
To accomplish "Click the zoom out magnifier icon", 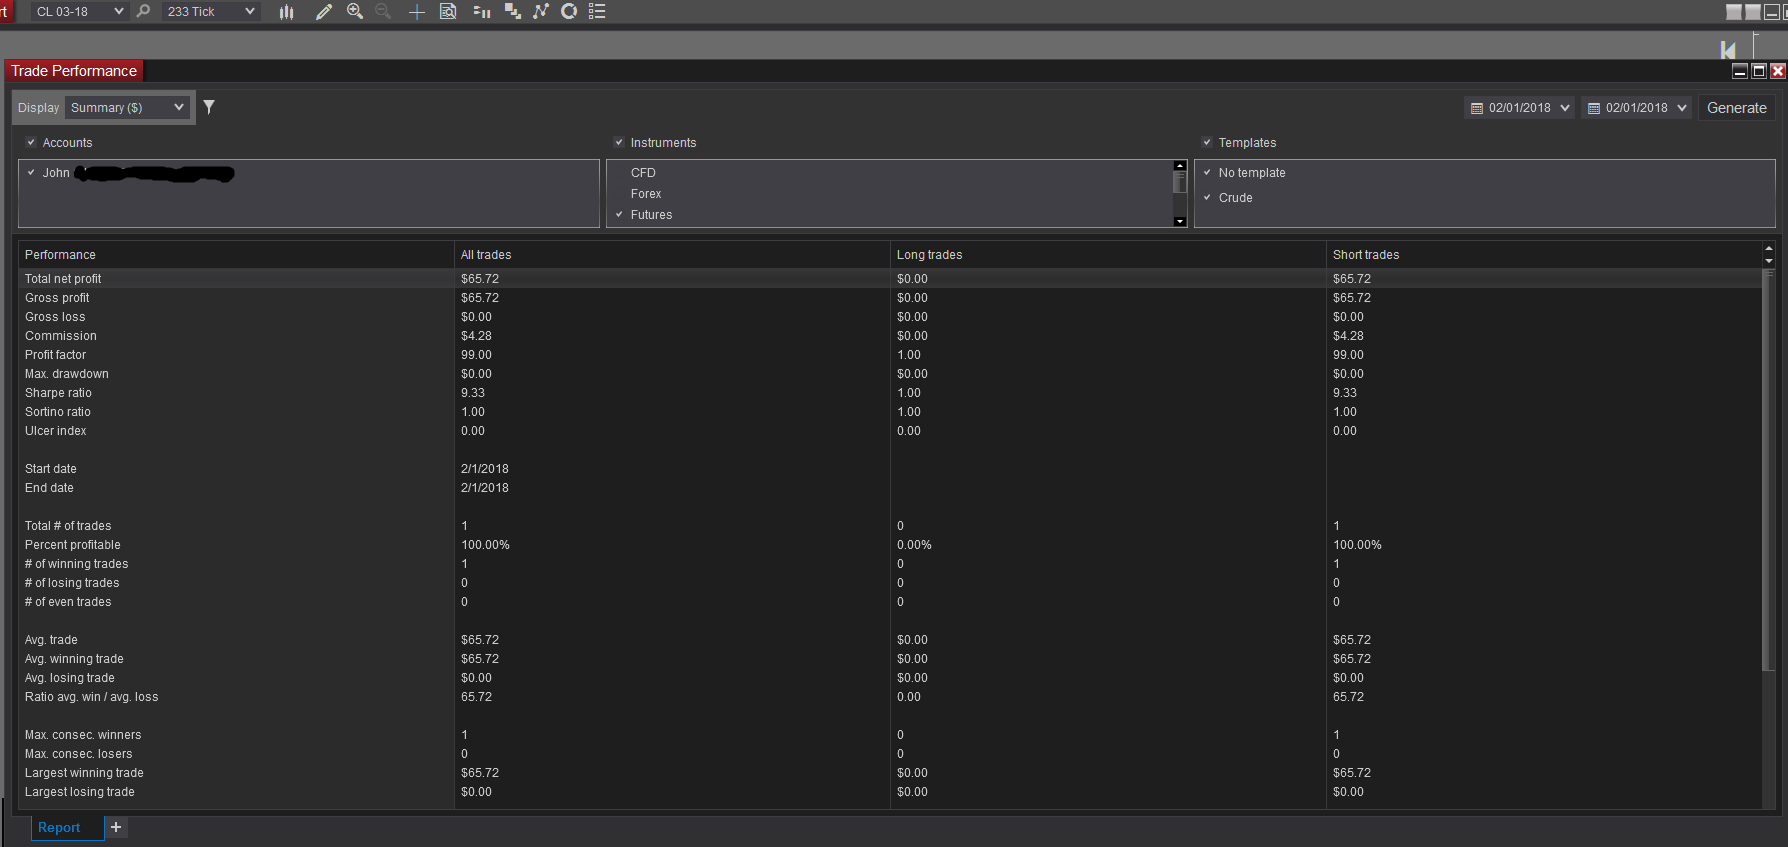I will coord(383,11).
